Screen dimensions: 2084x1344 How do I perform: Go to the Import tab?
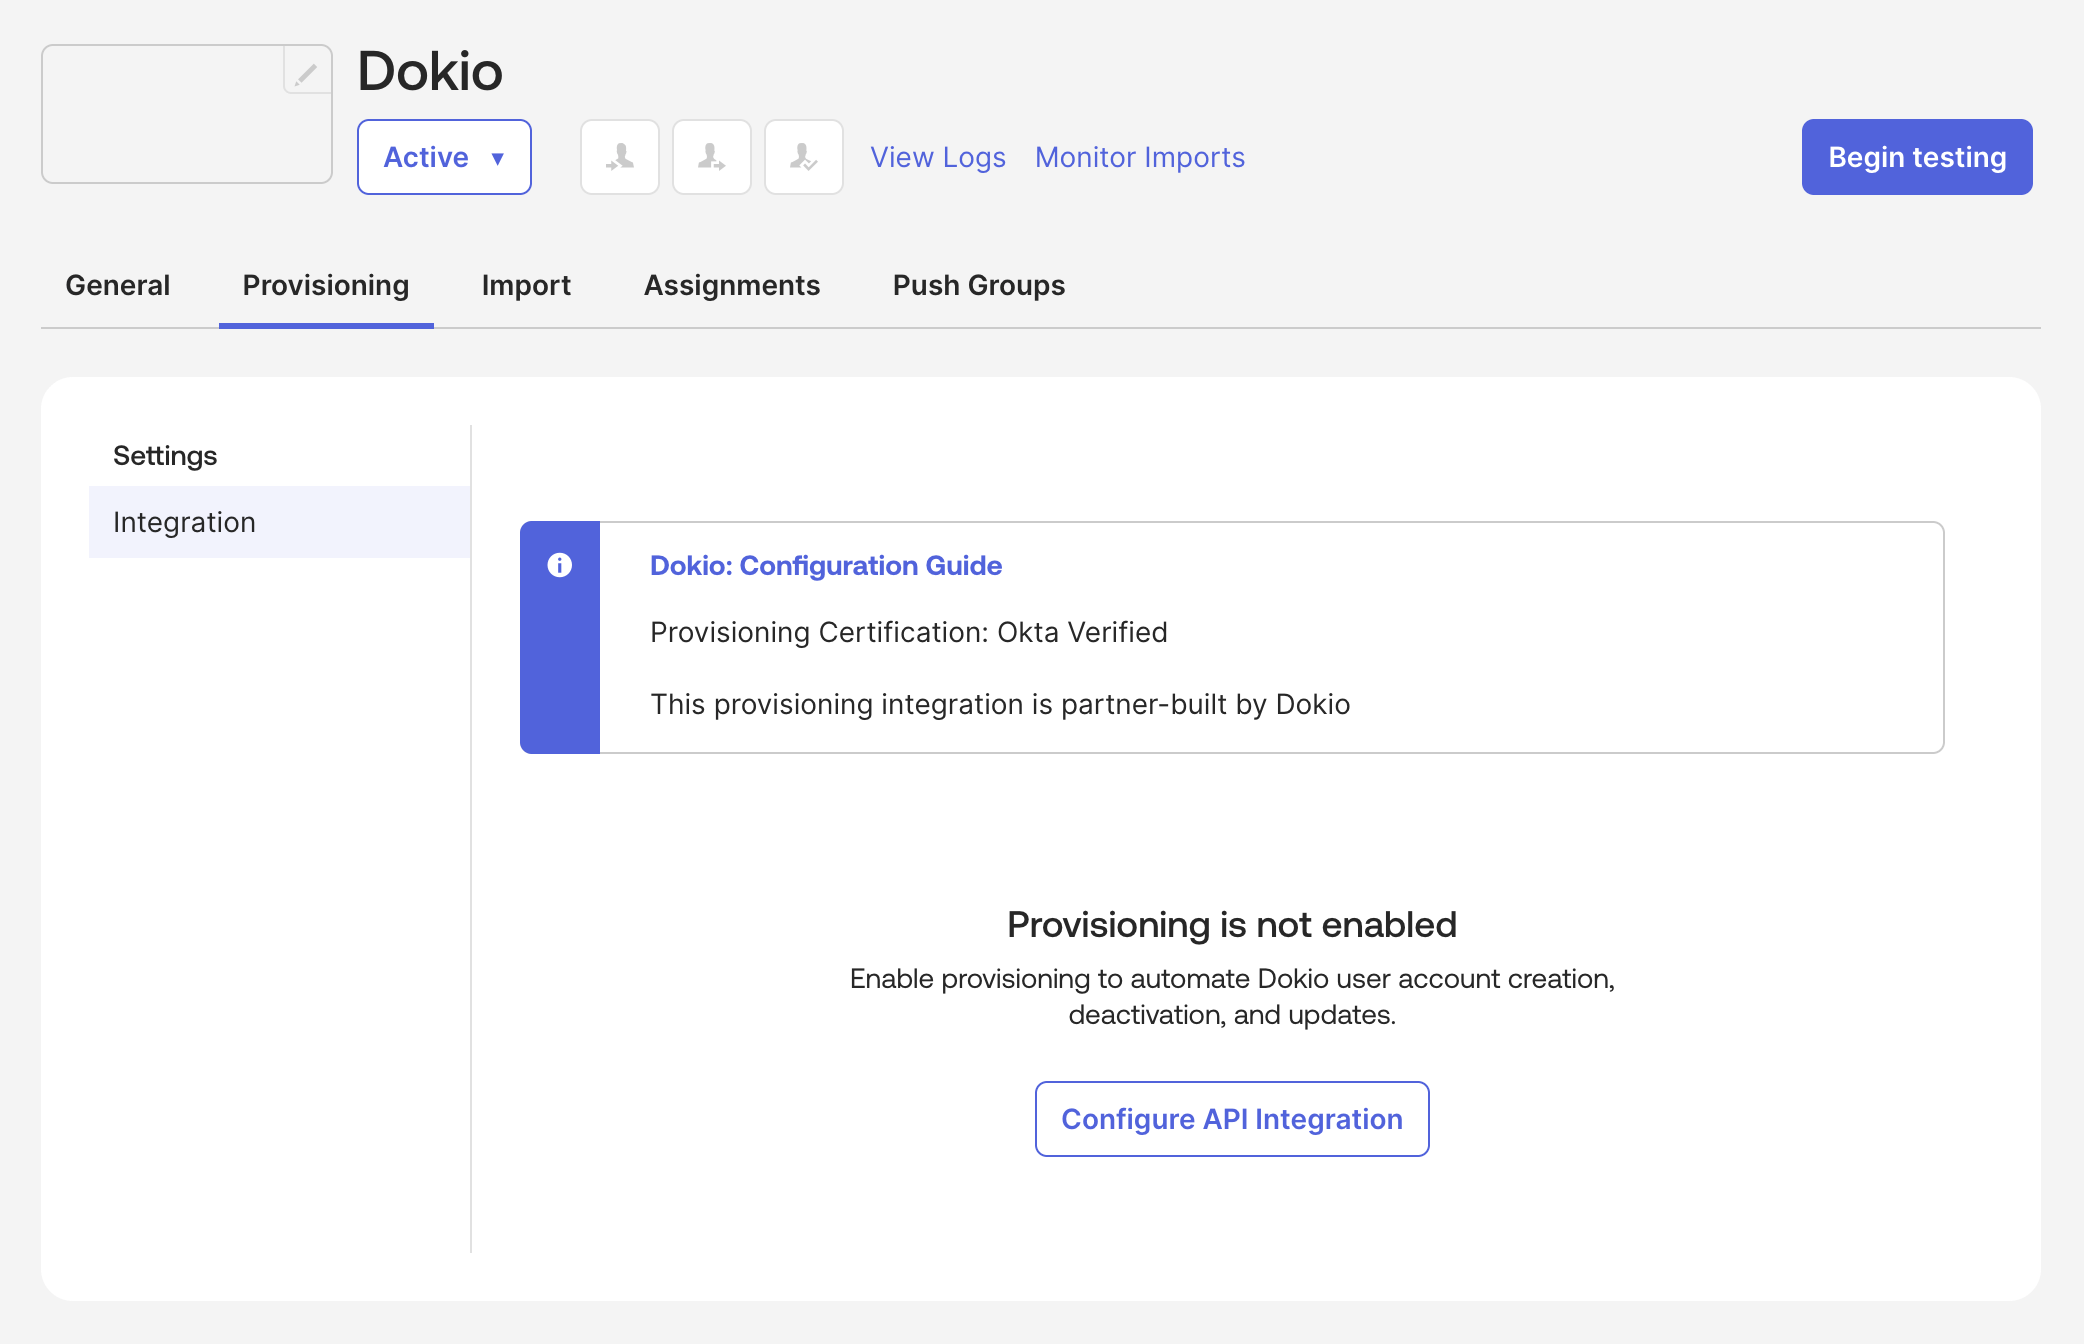pos(526,285)
